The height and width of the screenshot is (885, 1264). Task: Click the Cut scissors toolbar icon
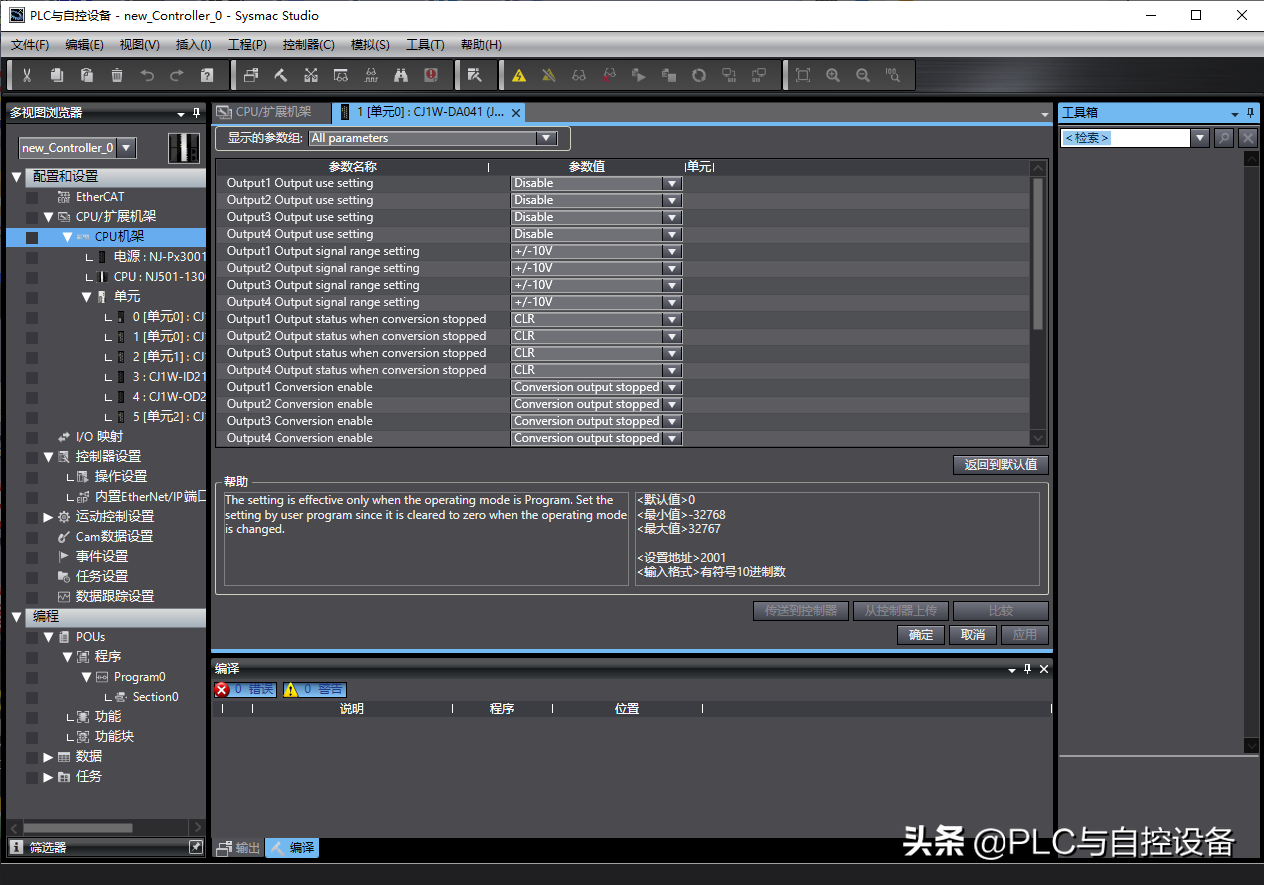(x=27, y=75)
